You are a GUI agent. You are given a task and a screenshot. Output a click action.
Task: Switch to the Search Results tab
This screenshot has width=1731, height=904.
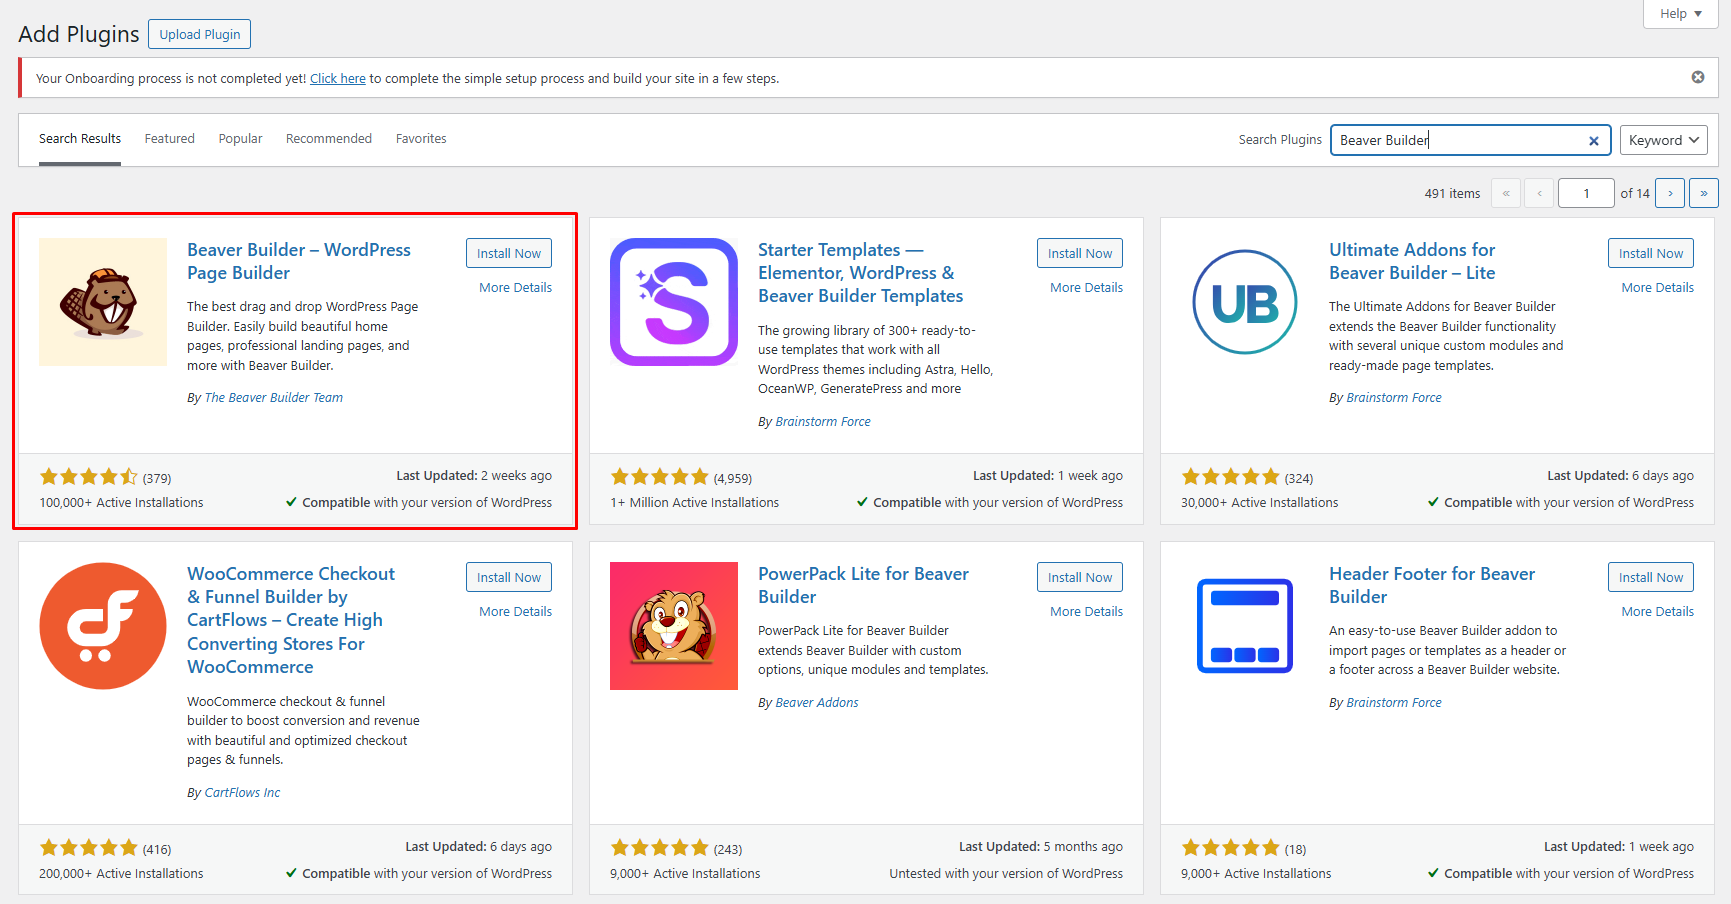click(x=80, y=139)
